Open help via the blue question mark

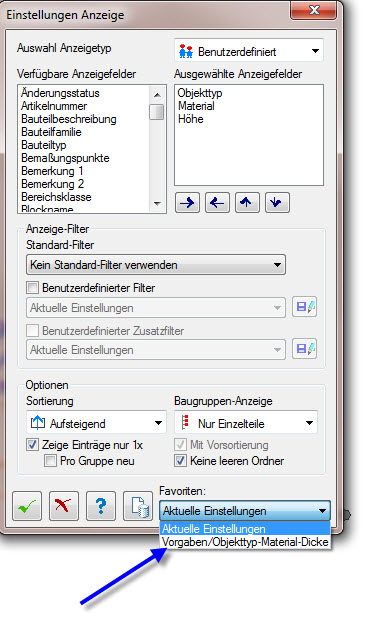(x=101, y=506)
